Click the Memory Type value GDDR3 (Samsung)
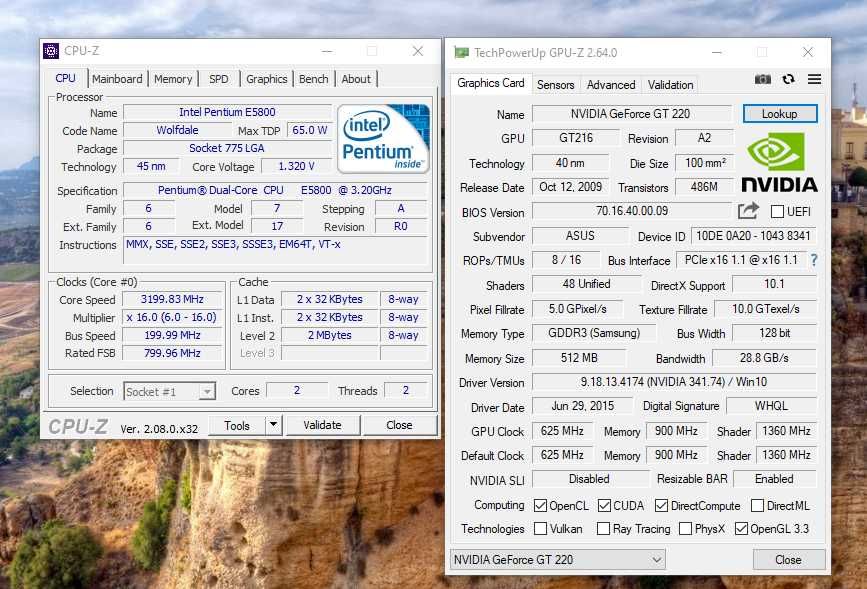Image resolution: width=867 pixels, height=589 pixels. (x=594, y=333)
